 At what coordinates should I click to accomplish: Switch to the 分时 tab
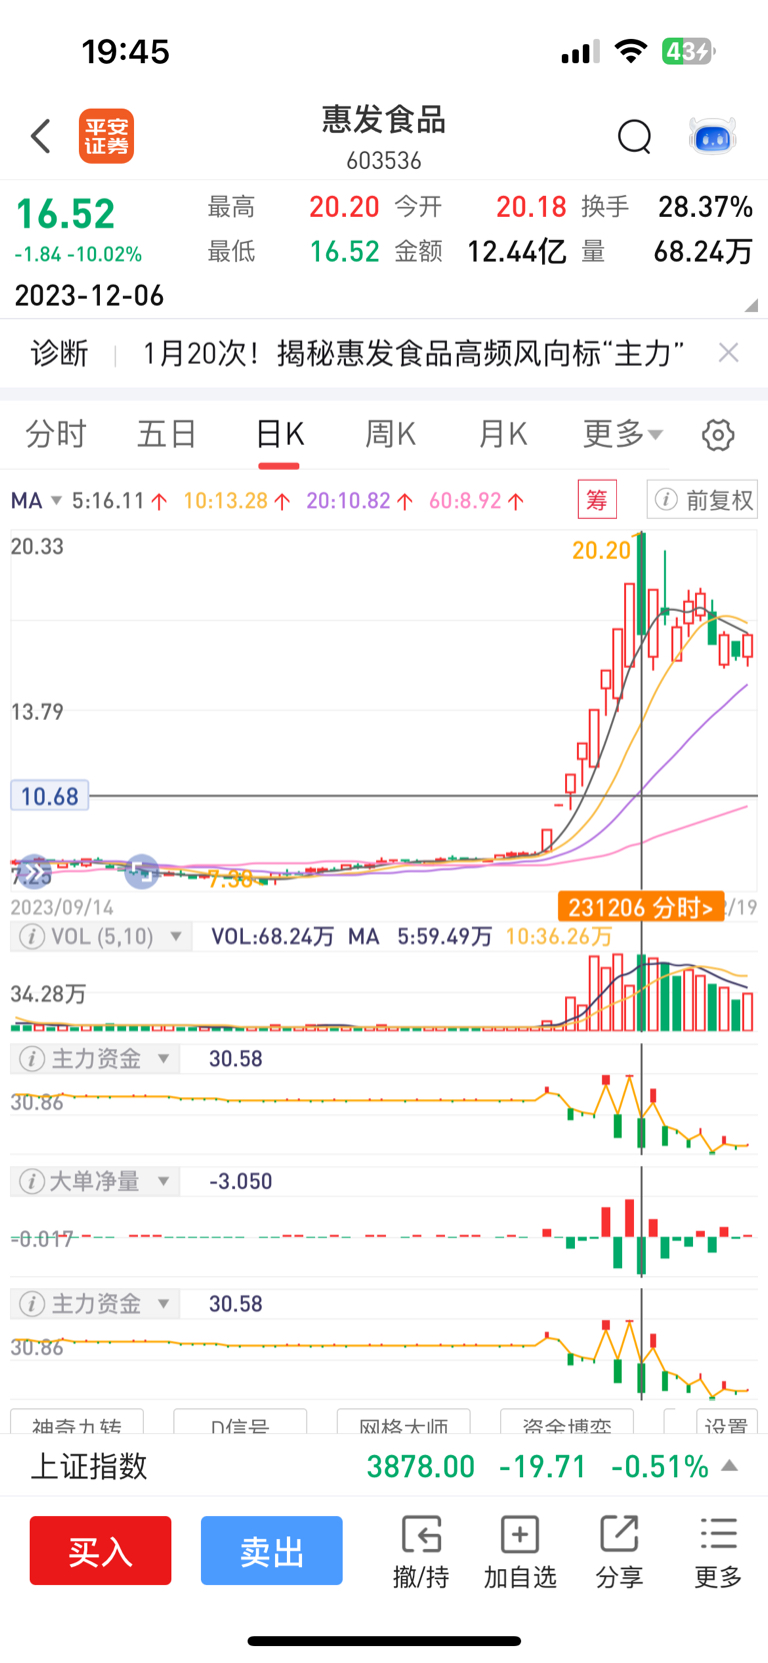coord(56,434)
